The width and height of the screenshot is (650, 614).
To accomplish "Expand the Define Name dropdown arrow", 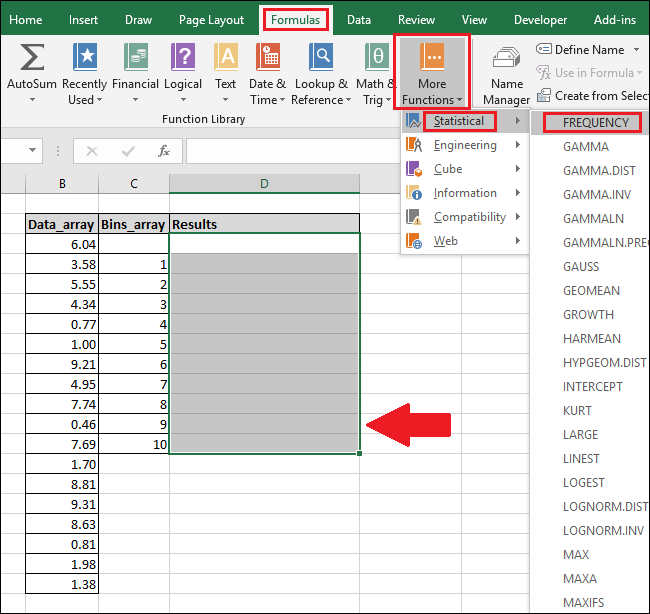I will [635, 49].
